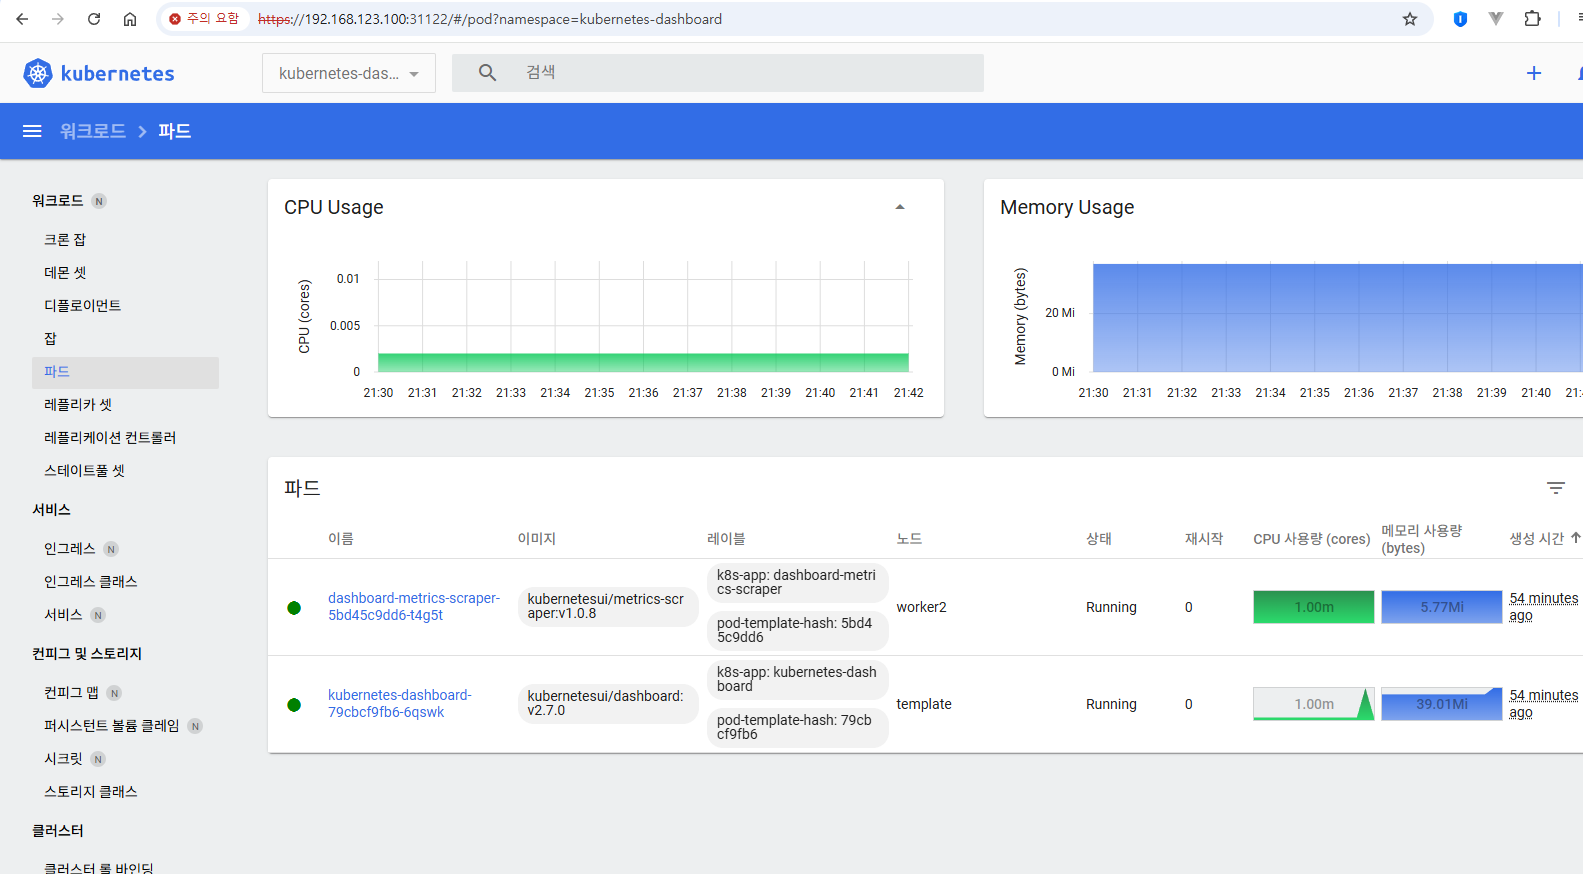Click the 클러스터 section heading
Viewport: 1583px width, 874px height.
tap(58, 831)
